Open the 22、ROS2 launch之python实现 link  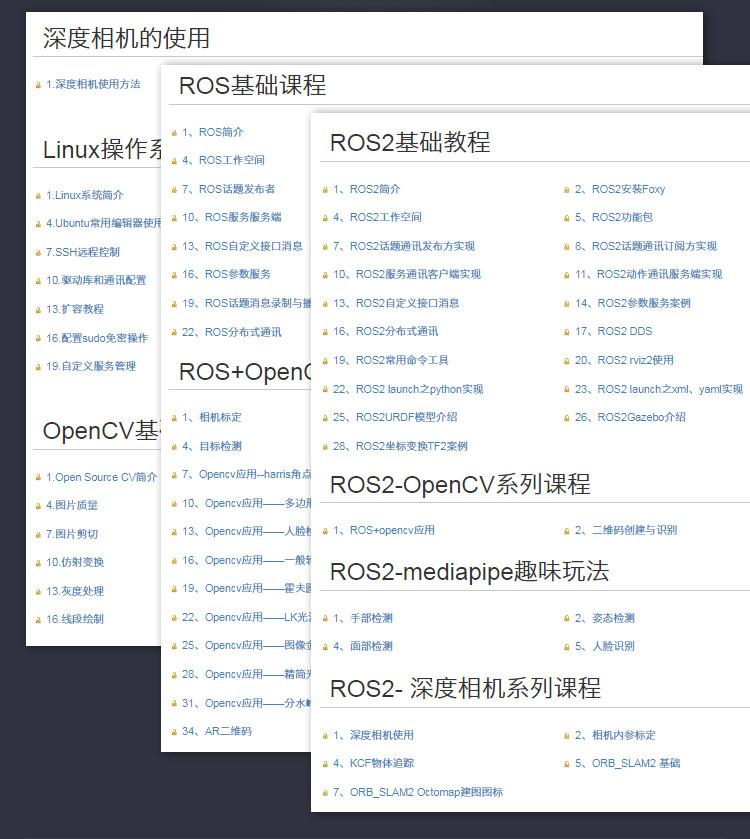(x=408, y=389)
